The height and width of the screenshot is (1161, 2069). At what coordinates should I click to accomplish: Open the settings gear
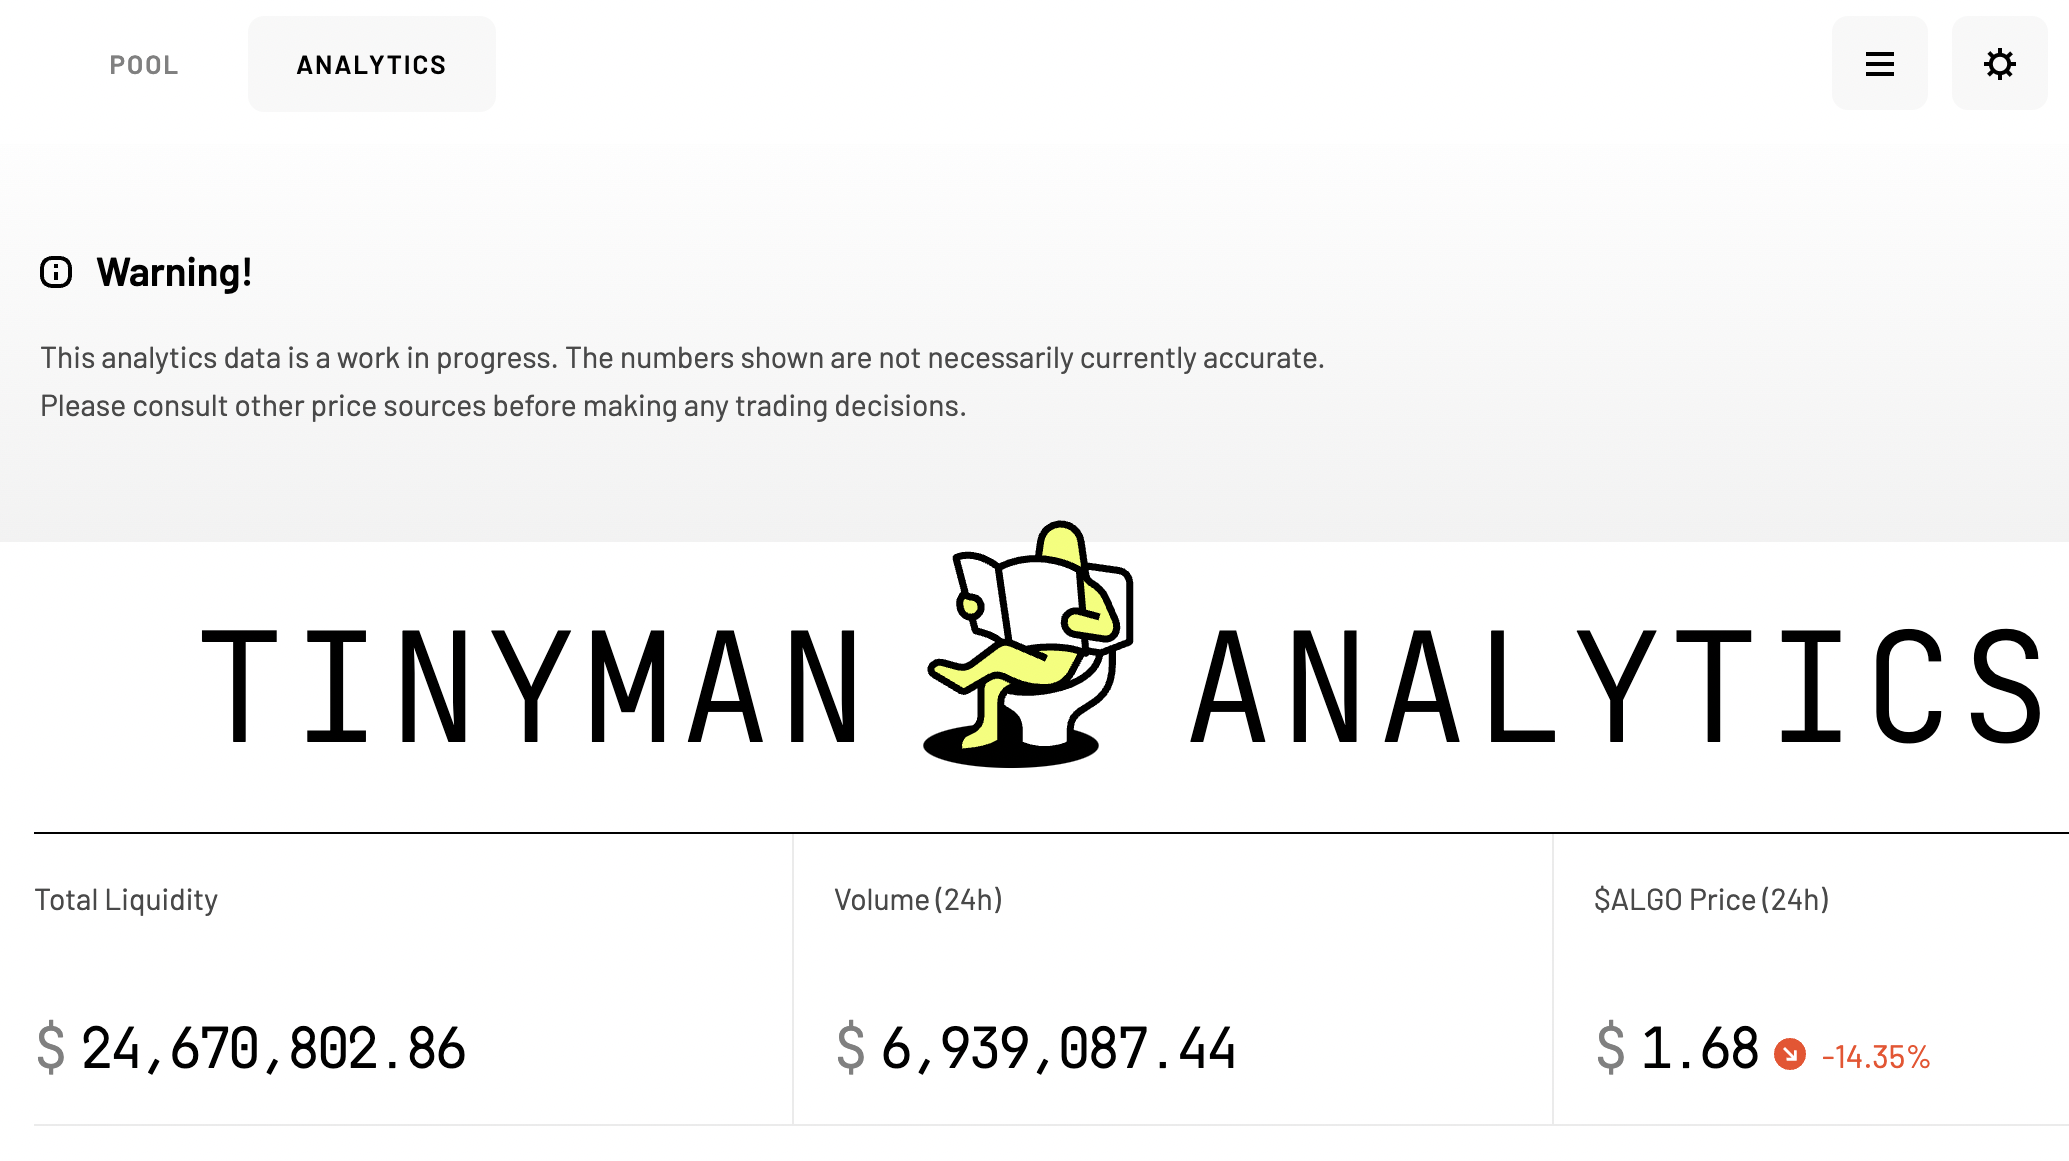tap(1998, 63)
